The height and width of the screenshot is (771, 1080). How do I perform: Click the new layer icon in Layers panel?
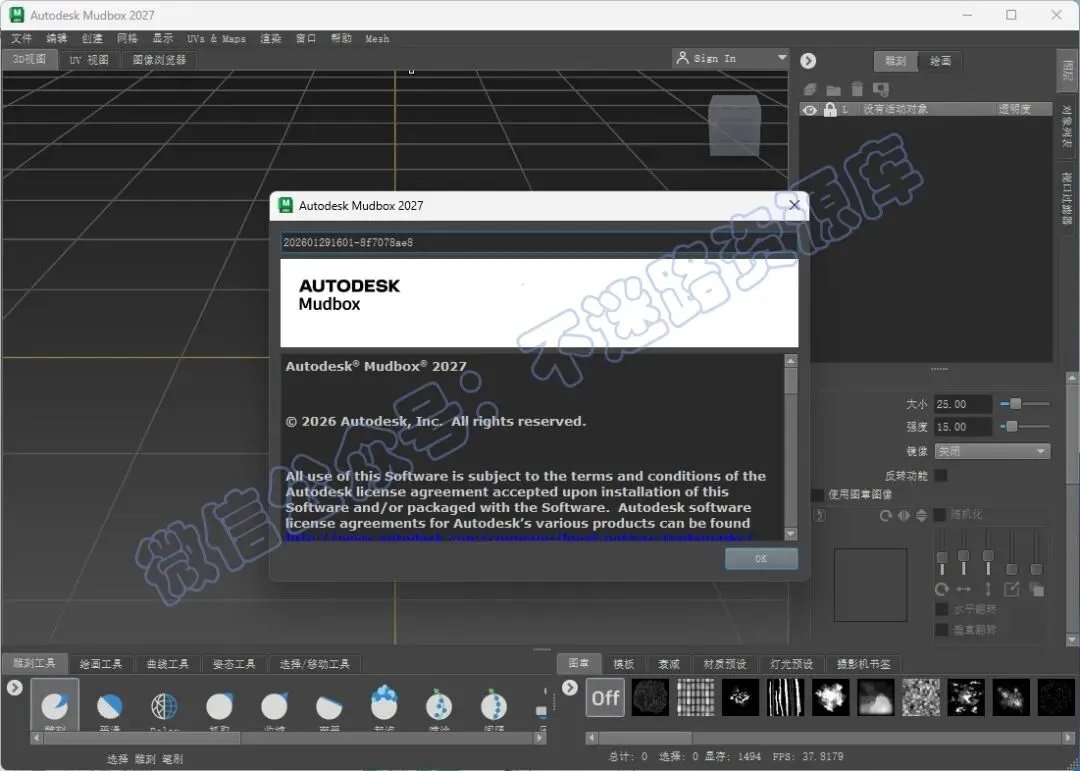tap(811, 90)
